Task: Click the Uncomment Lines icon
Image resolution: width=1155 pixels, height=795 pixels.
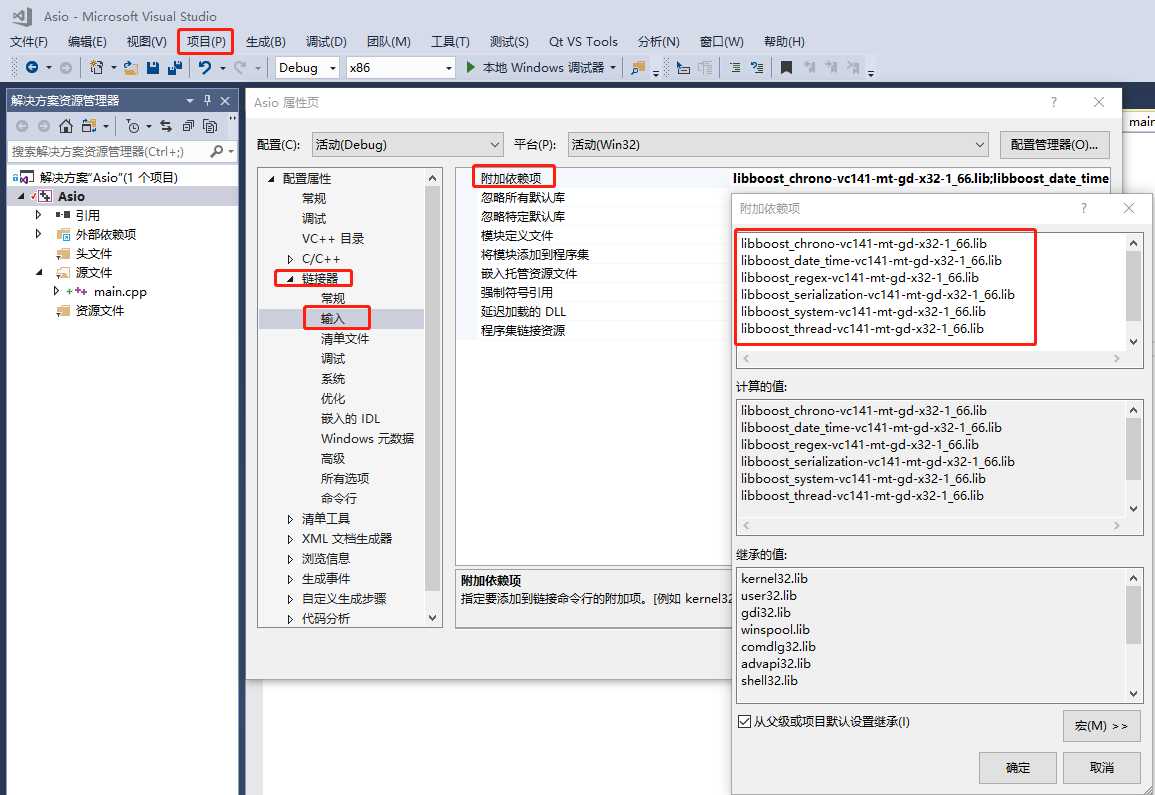Action: [x=756, y=68]
